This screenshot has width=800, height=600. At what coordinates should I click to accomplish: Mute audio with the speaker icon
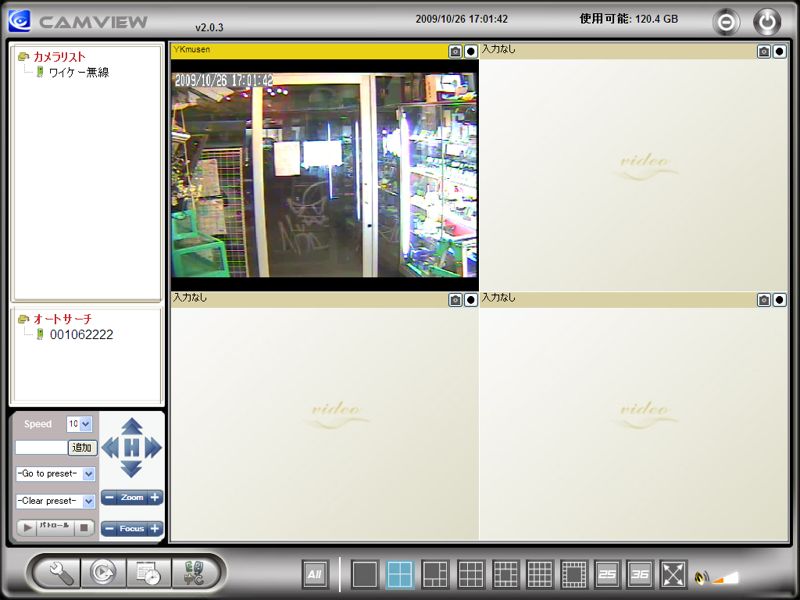click(x=701, y=577)
